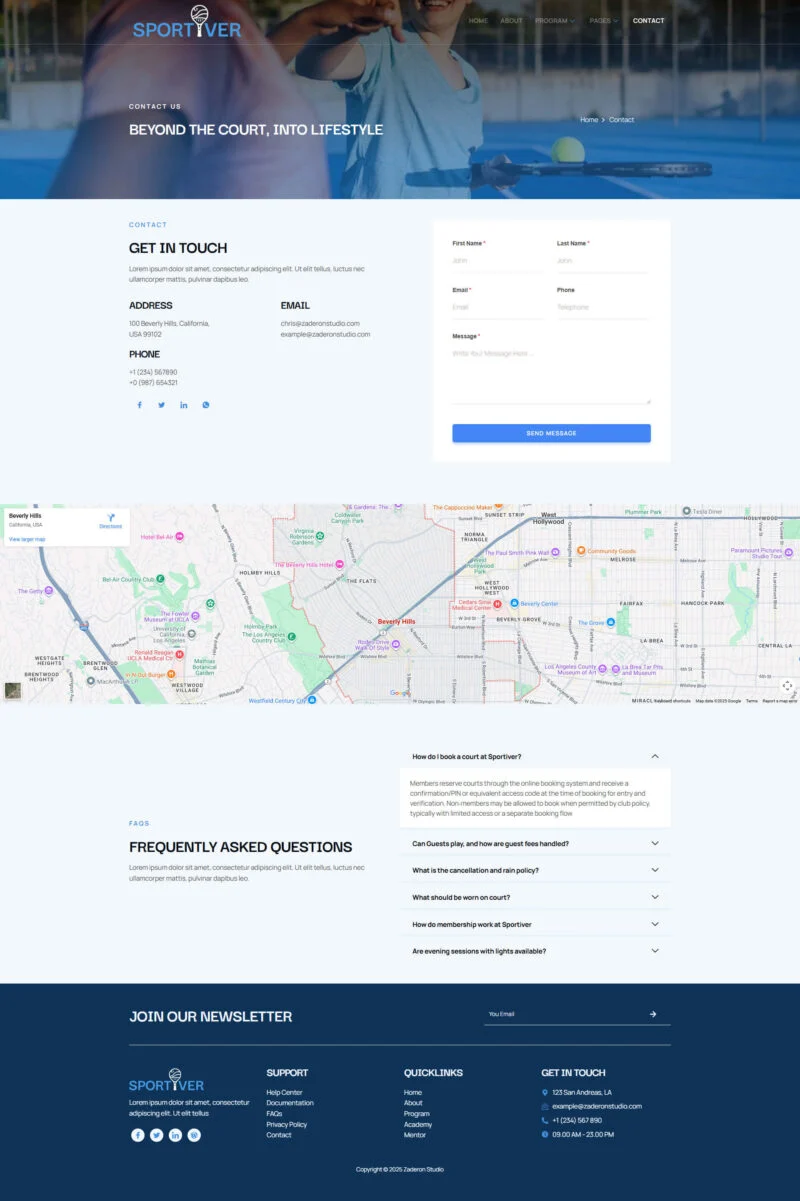This screenshot has height=1201, width=800.
Task: Open About in the top navigation
Action: (x=511, y=21)
